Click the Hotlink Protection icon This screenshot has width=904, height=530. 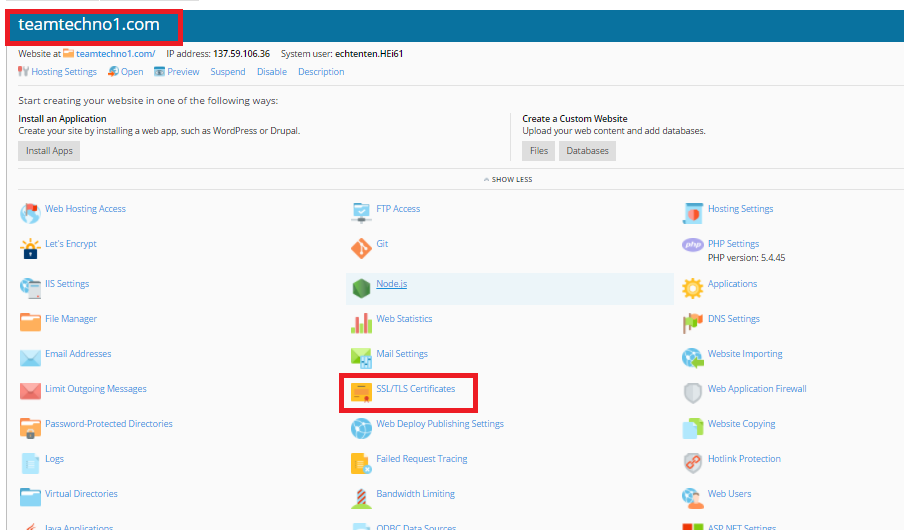(x=693, y=463)
